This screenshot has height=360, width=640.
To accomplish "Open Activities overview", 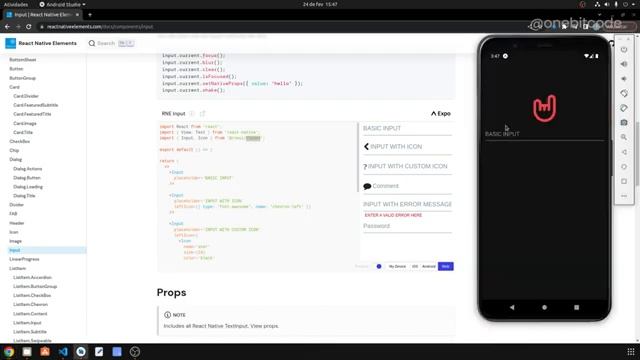I will (x=16, y=4).
